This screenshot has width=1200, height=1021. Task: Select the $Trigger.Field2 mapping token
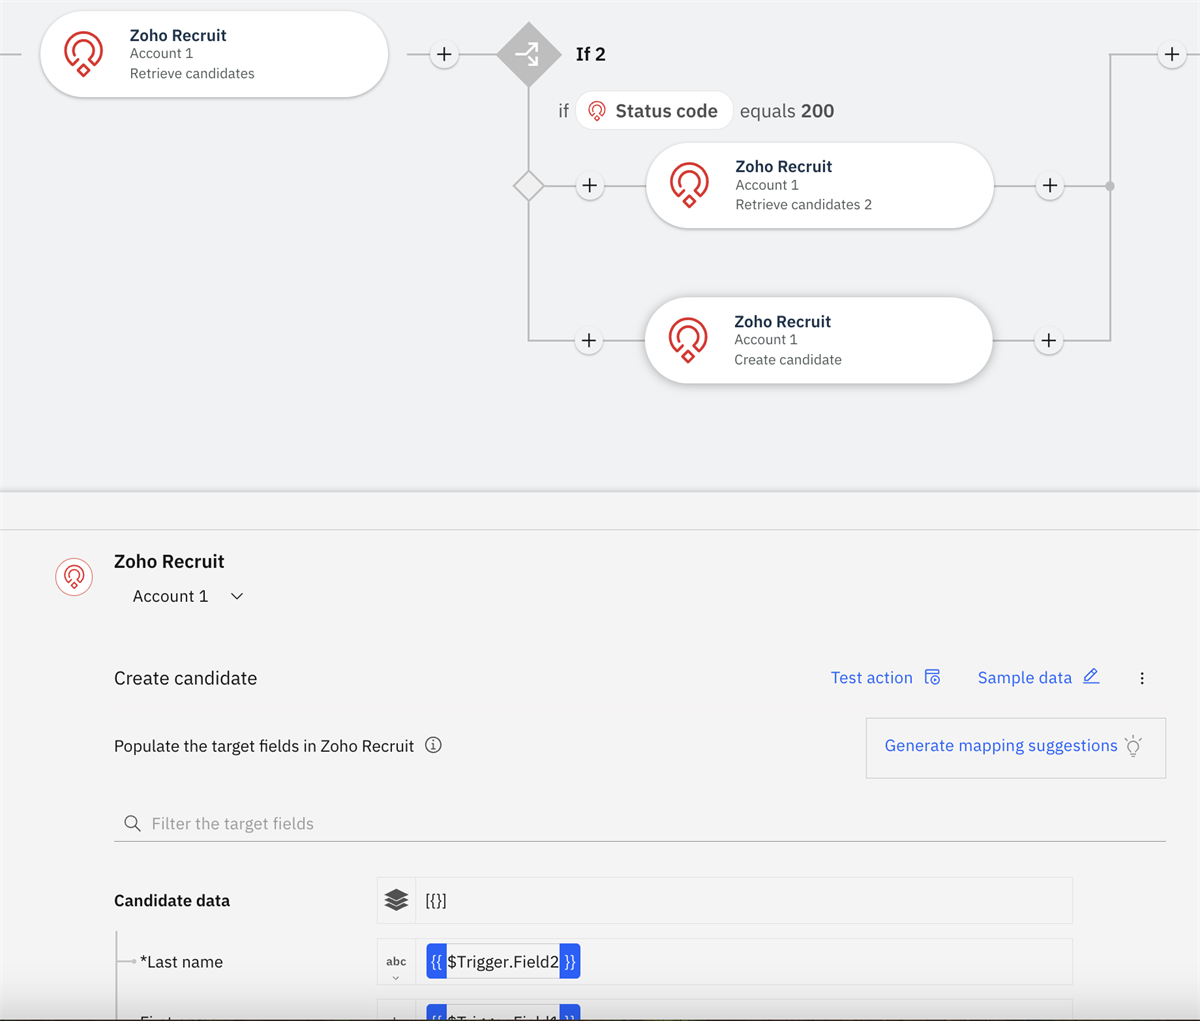pos(503,962)
